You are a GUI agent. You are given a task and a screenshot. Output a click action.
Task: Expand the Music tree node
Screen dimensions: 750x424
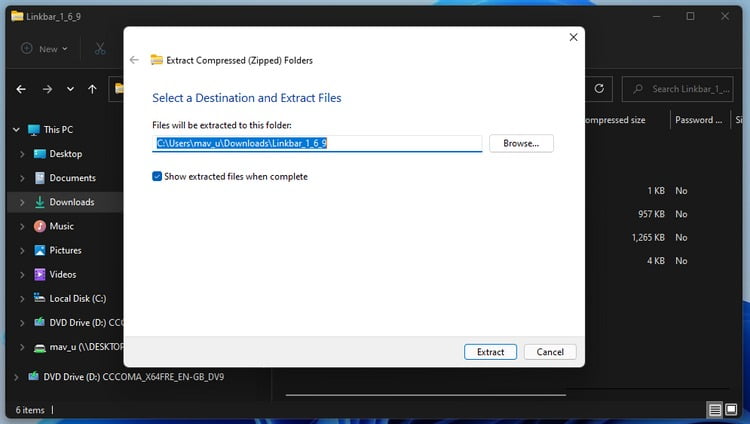tap(22, 226)
